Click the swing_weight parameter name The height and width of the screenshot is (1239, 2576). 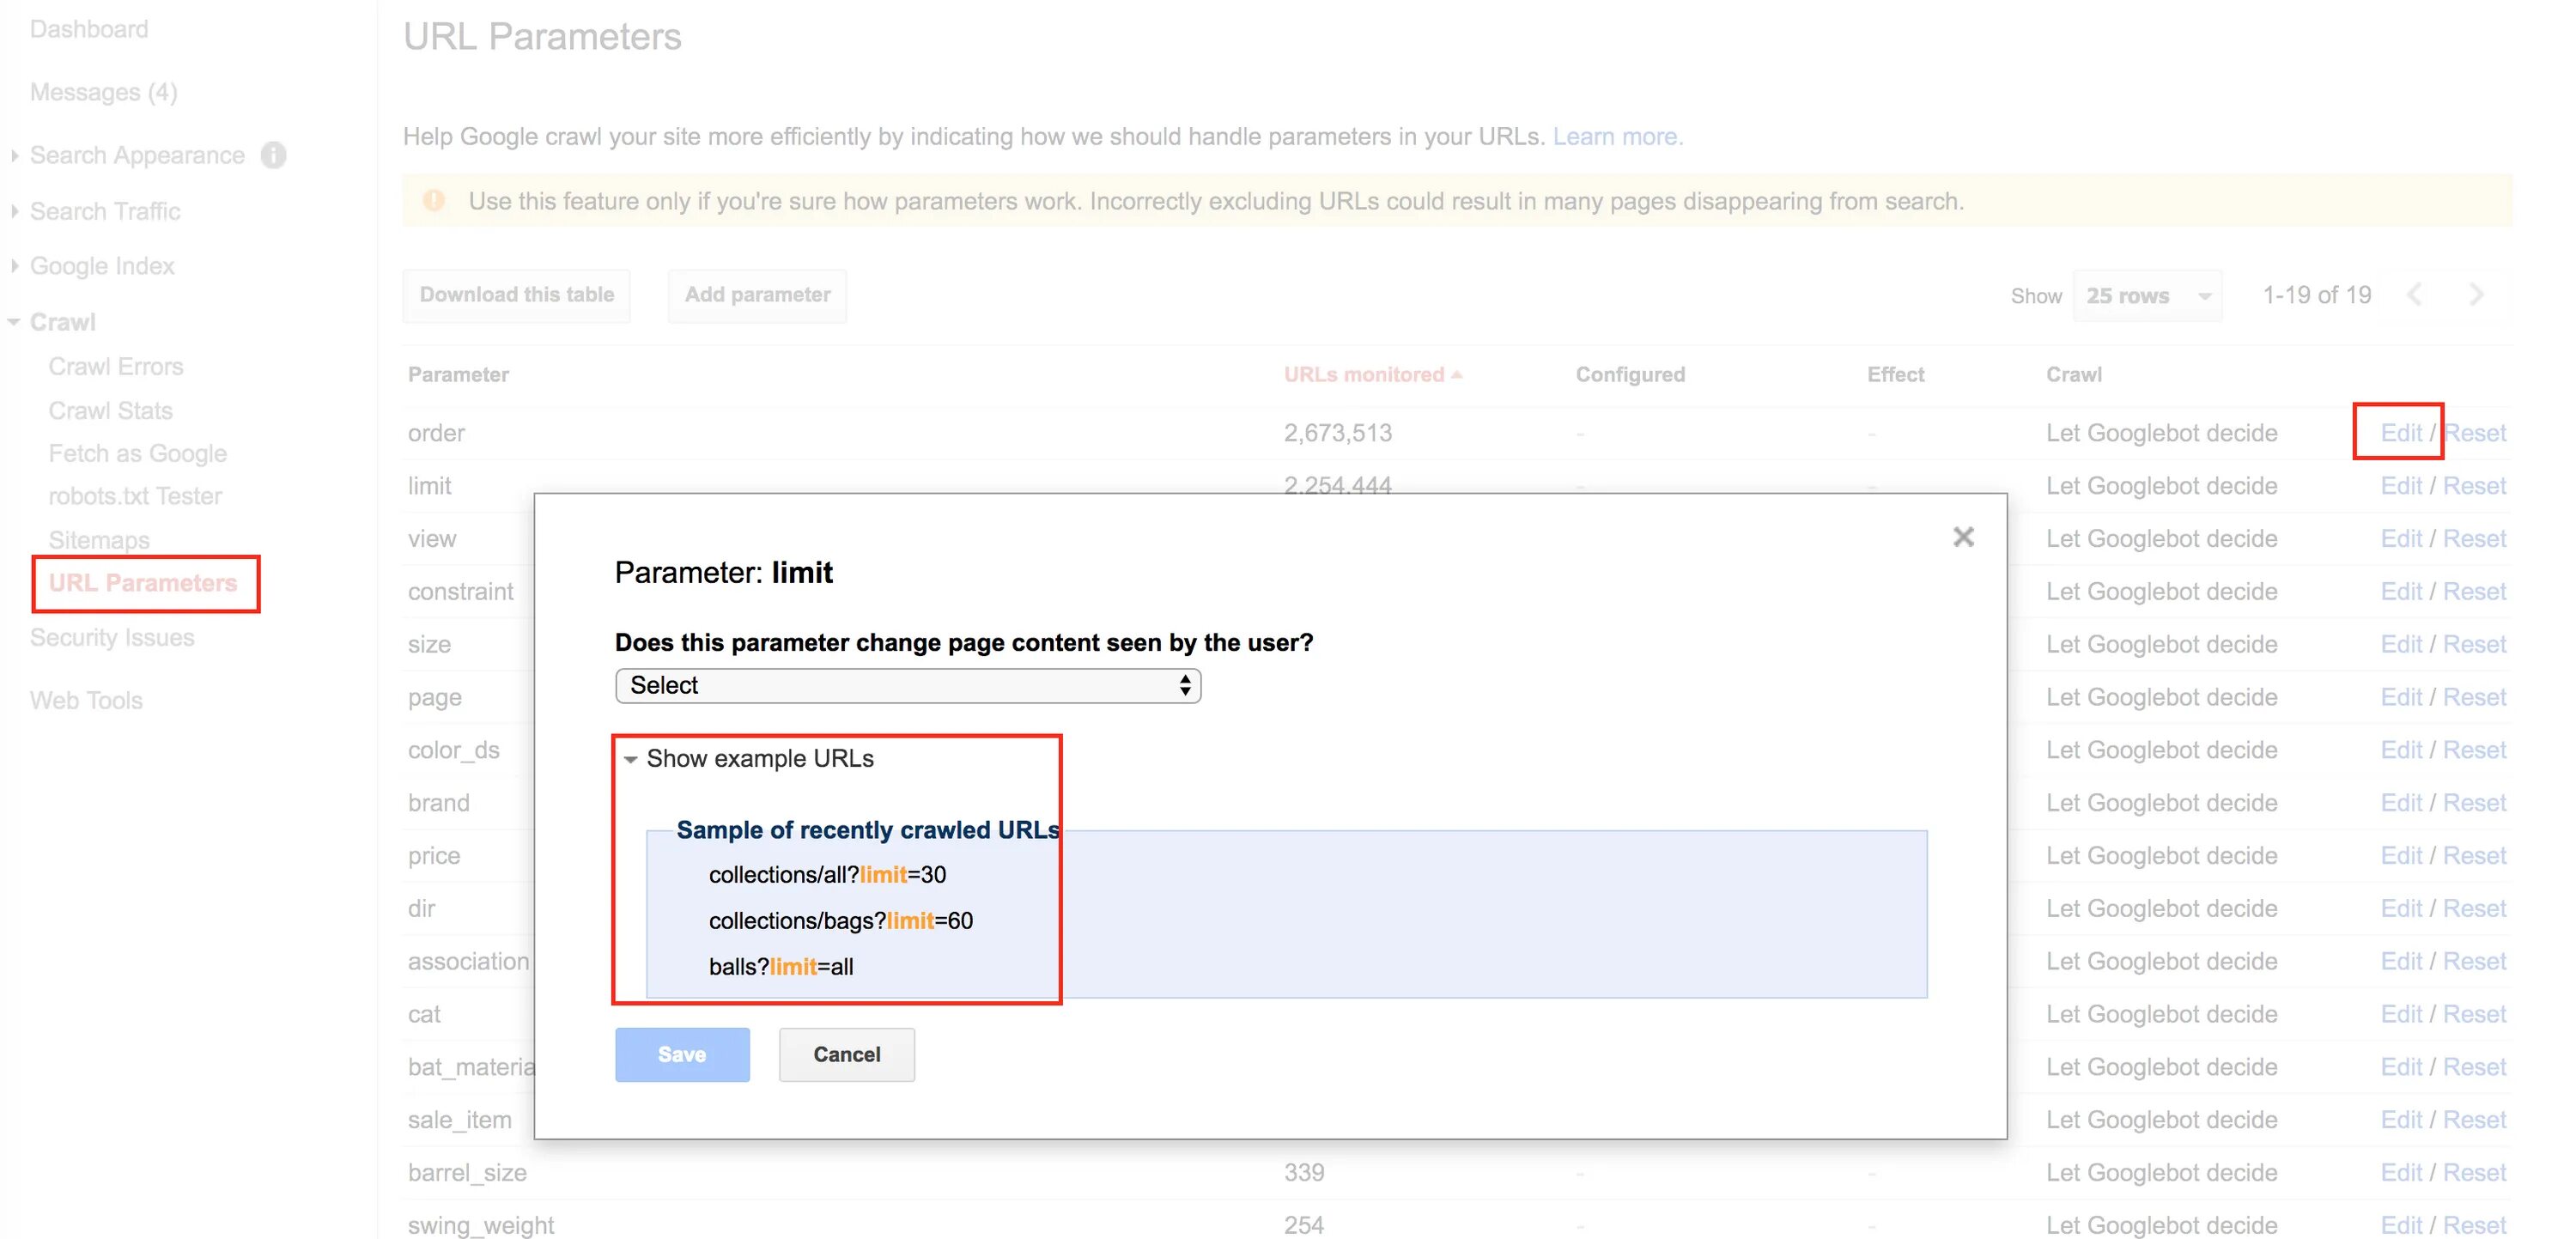(481, 1226)
